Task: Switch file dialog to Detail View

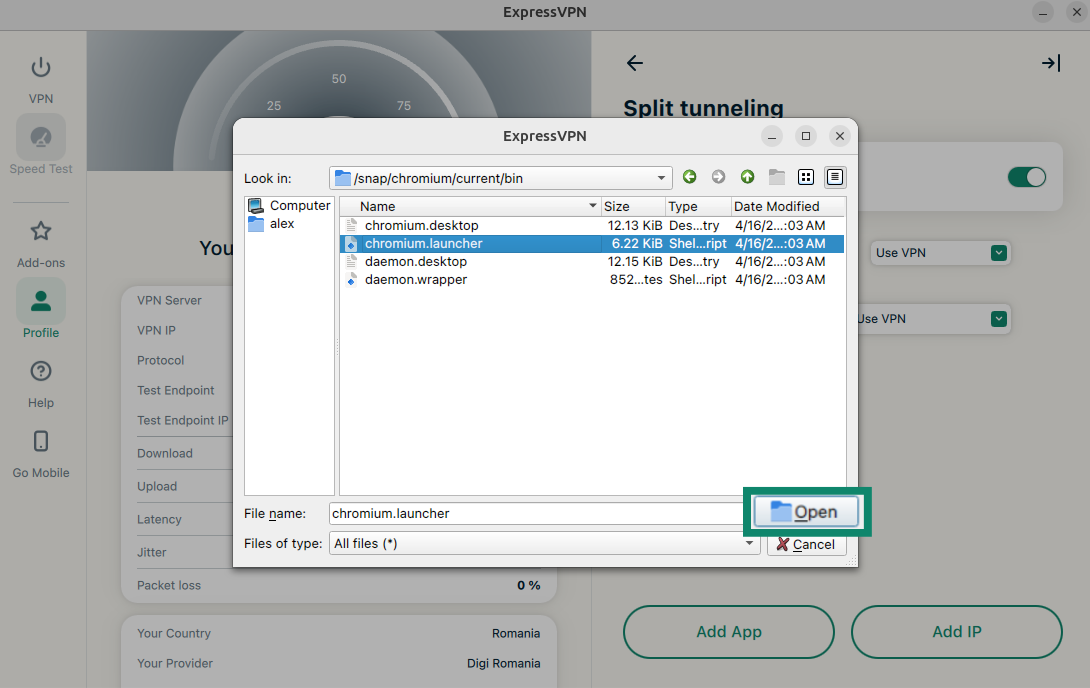Action: coord(835,177)
